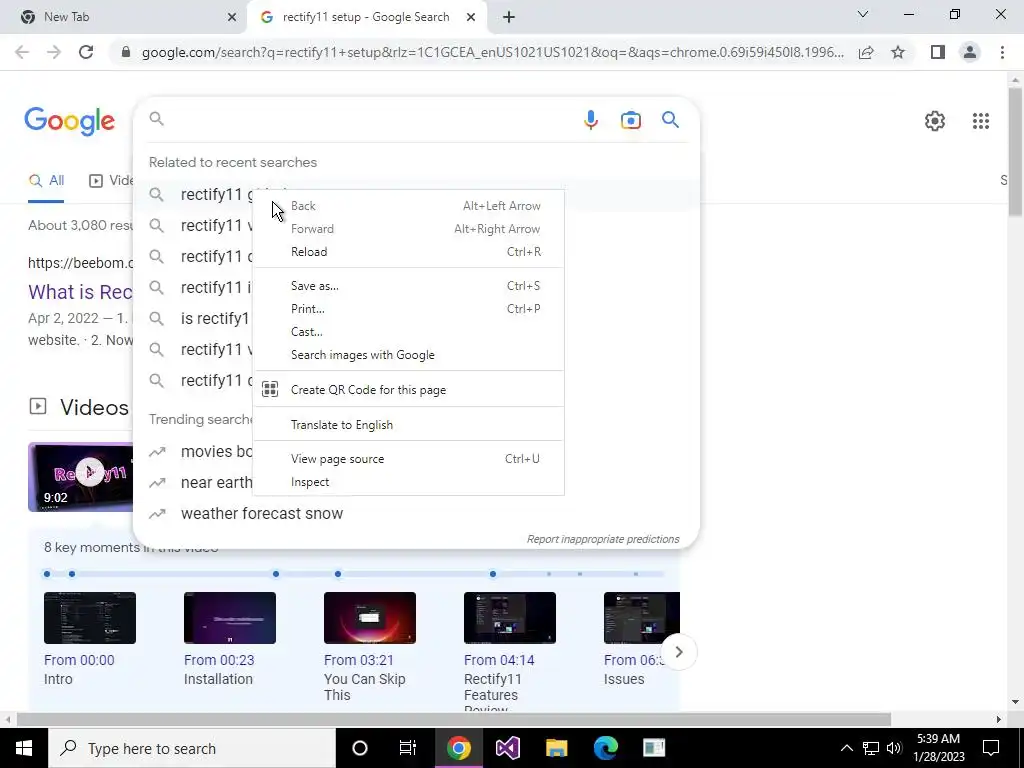View site information lock icon
The height and width of the screenshot is (768, 1024).
pos(126,52)
